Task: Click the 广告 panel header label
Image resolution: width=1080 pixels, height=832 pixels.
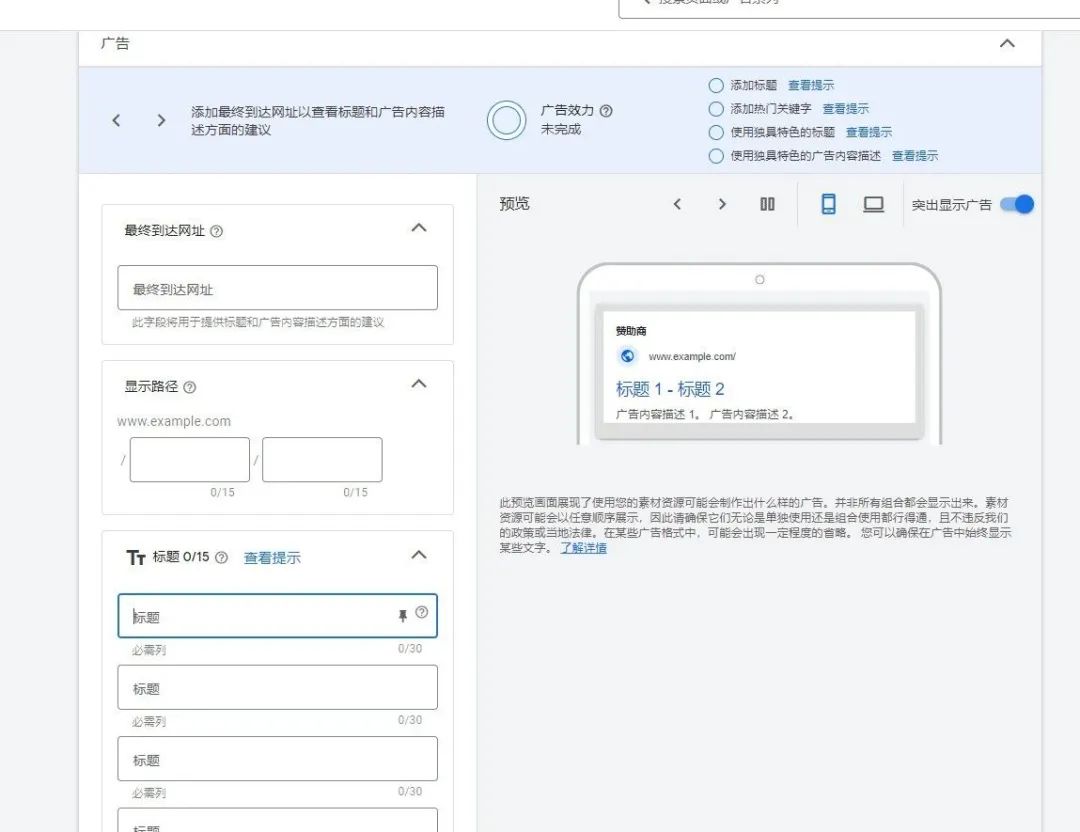Action: pyautogui.click(x=117, y=44)
